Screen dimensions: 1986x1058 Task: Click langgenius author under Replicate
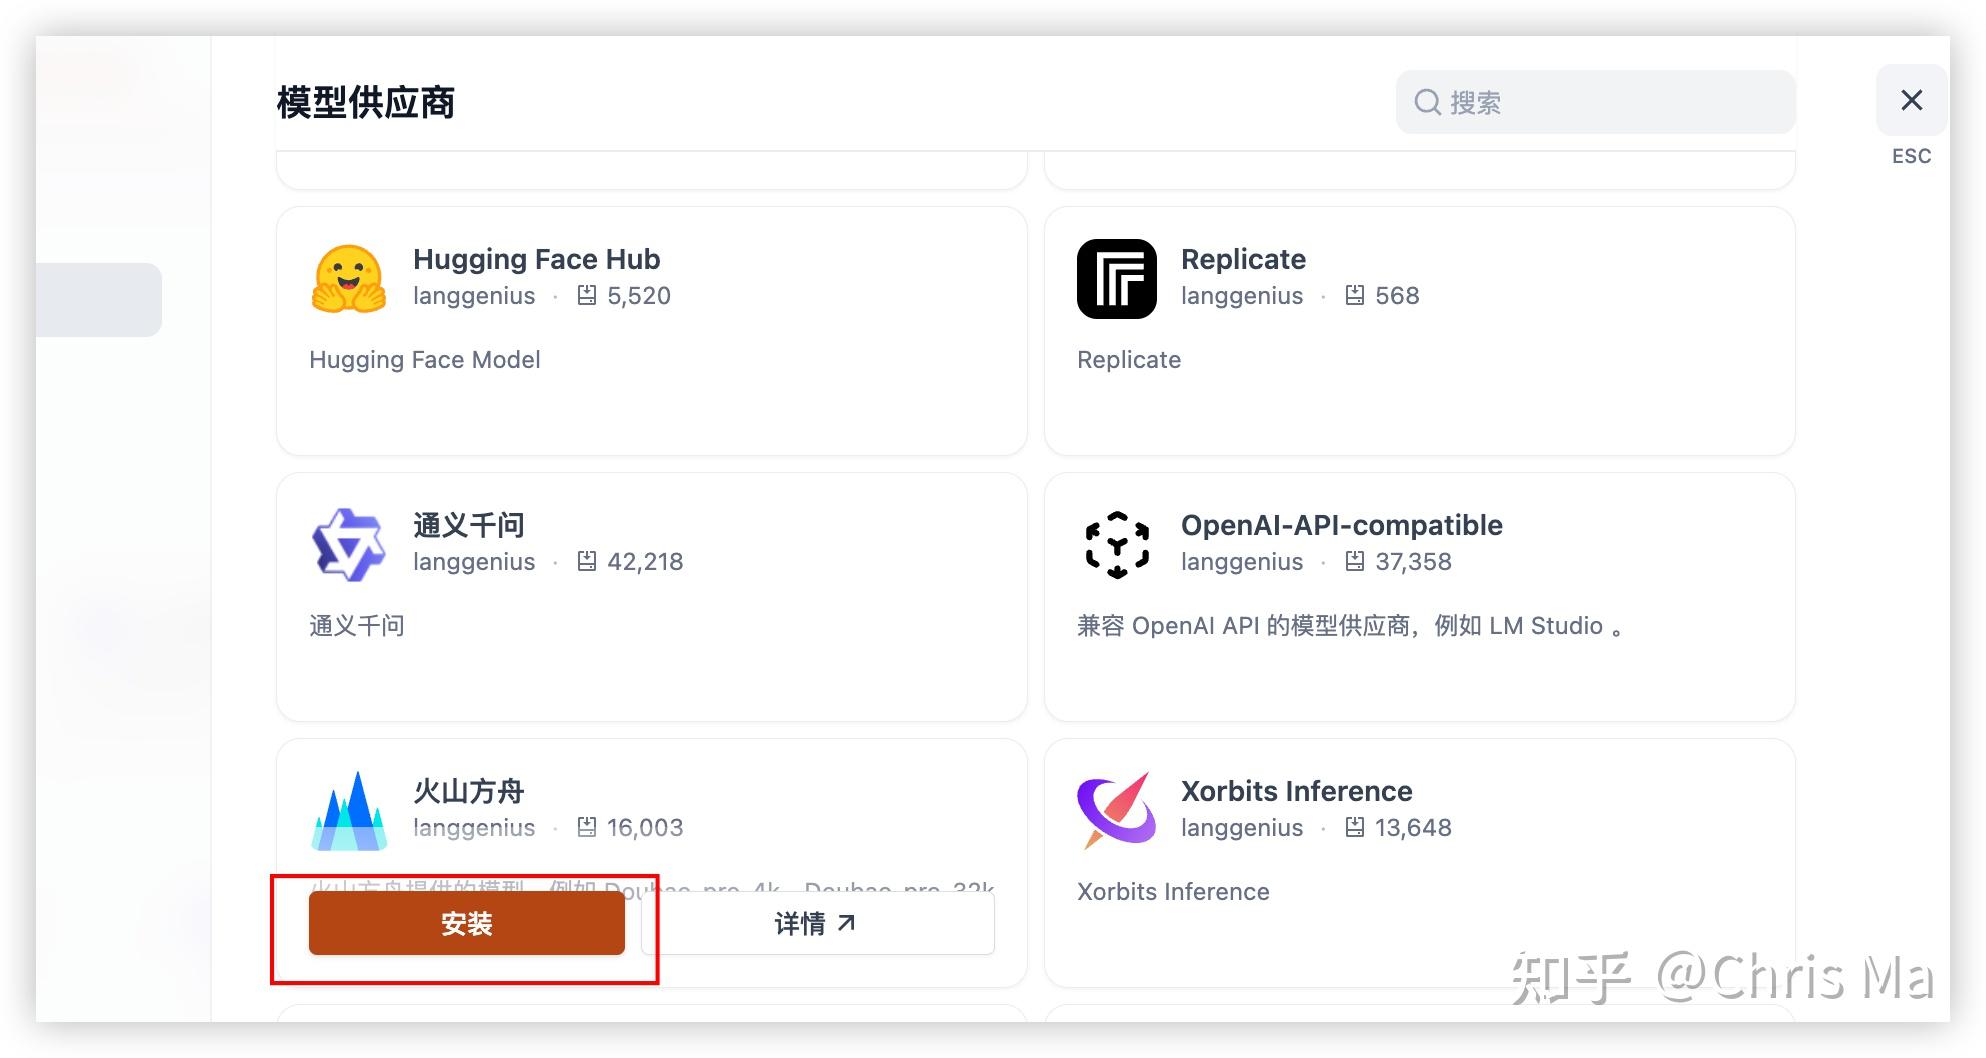[1242, 296]
